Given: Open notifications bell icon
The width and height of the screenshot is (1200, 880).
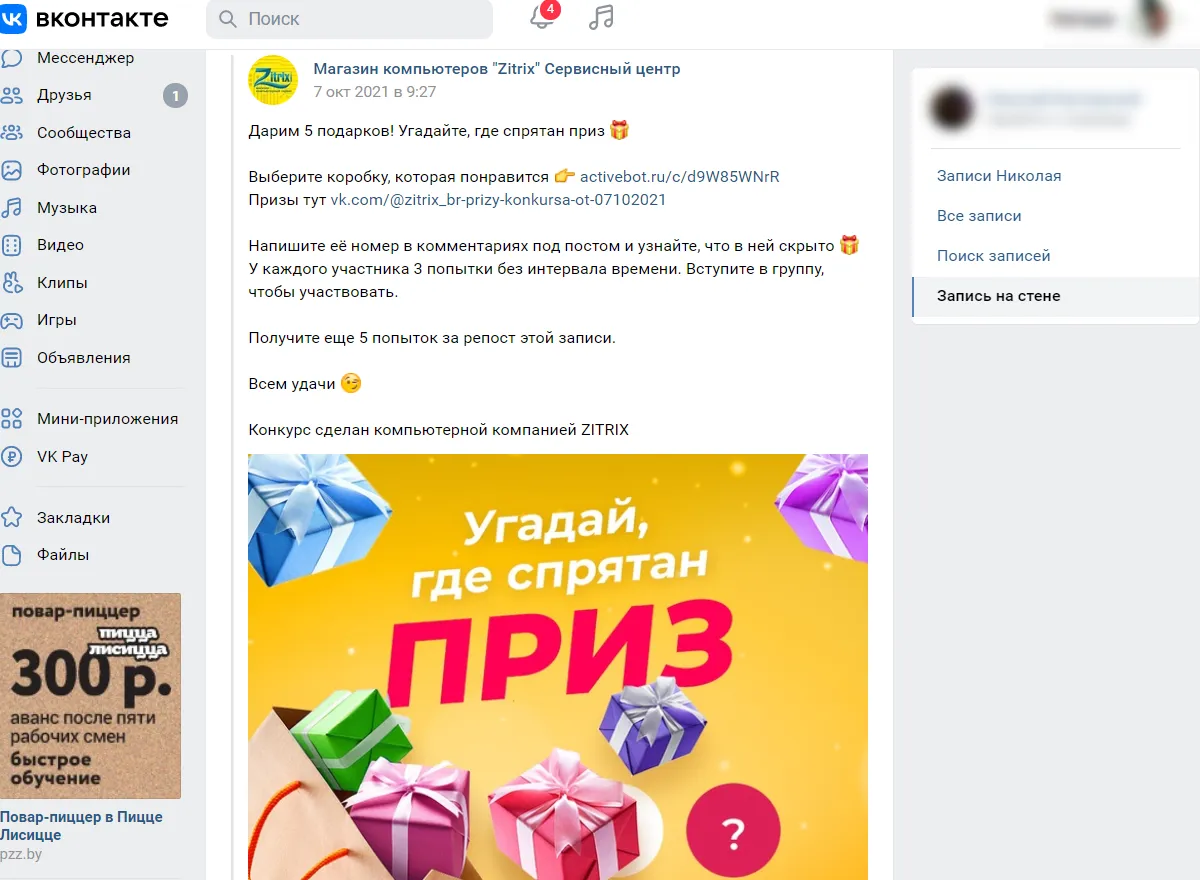Looking at the screenshot, I should [541, 18].
